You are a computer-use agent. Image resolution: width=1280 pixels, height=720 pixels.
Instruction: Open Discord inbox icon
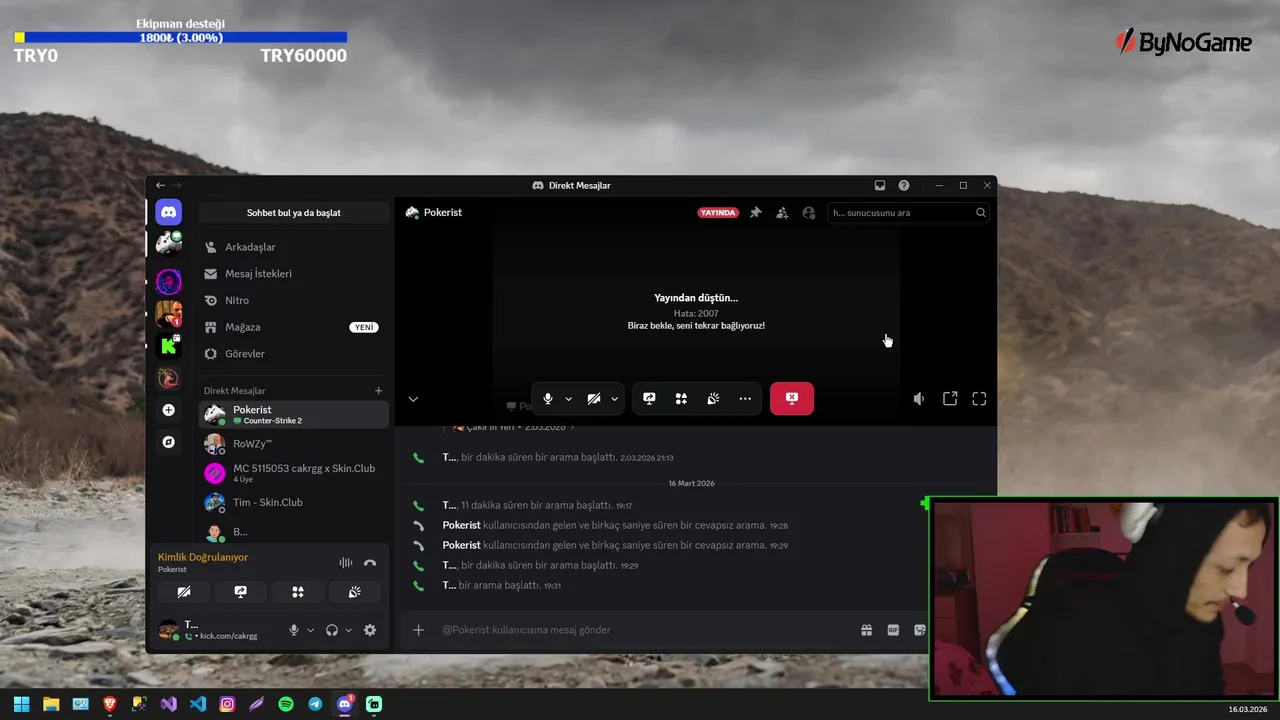[x=880, y=186]
